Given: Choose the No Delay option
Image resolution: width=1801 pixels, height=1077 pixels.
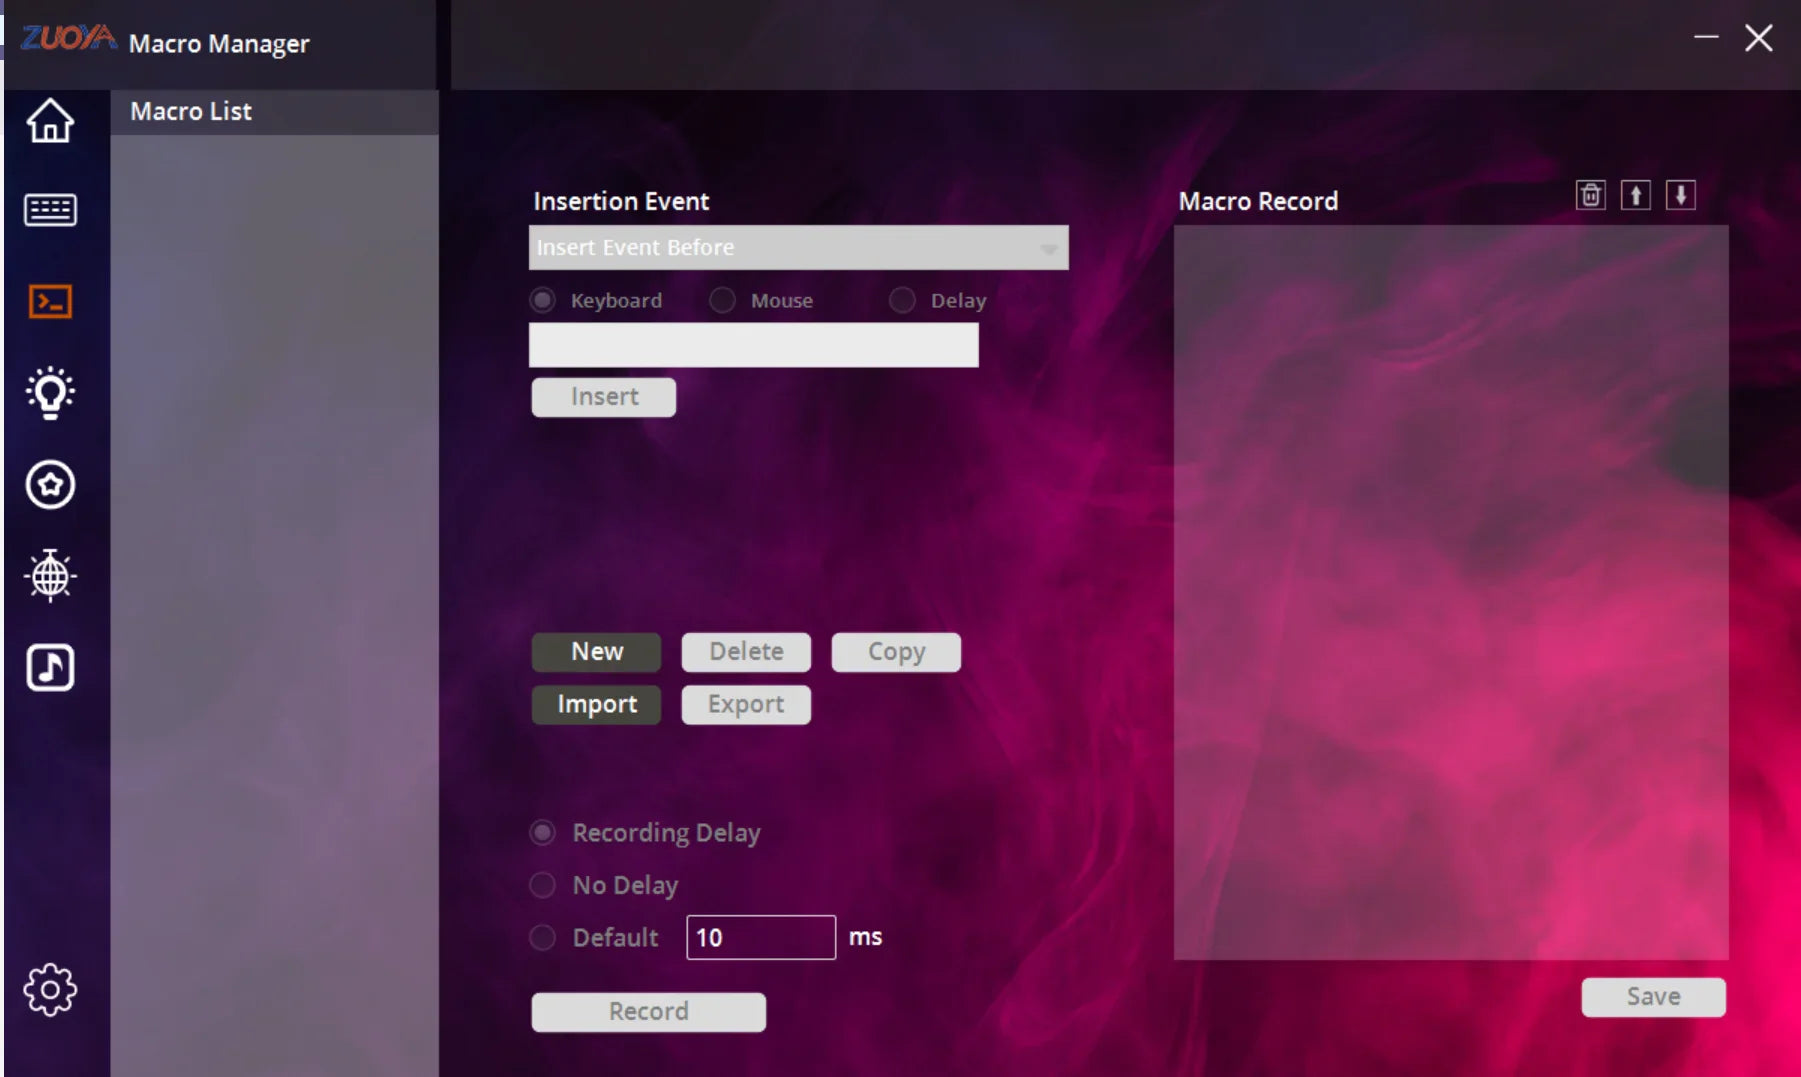Looking at the screenshot, I should coord(543,885).
